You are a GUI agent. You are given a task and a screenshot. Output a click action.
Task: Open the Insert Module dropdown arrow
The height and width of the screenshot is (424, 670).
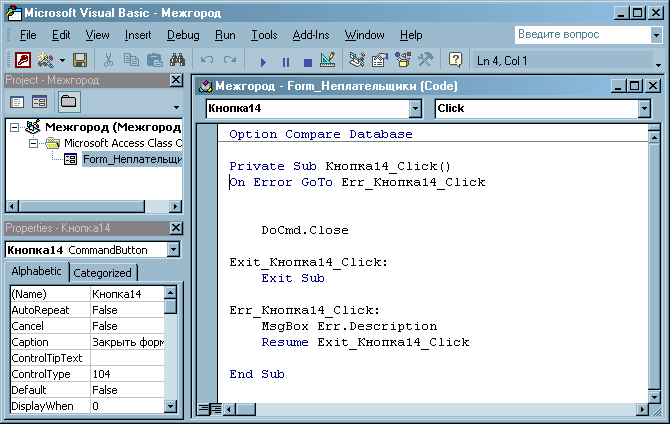pos(62,60)
